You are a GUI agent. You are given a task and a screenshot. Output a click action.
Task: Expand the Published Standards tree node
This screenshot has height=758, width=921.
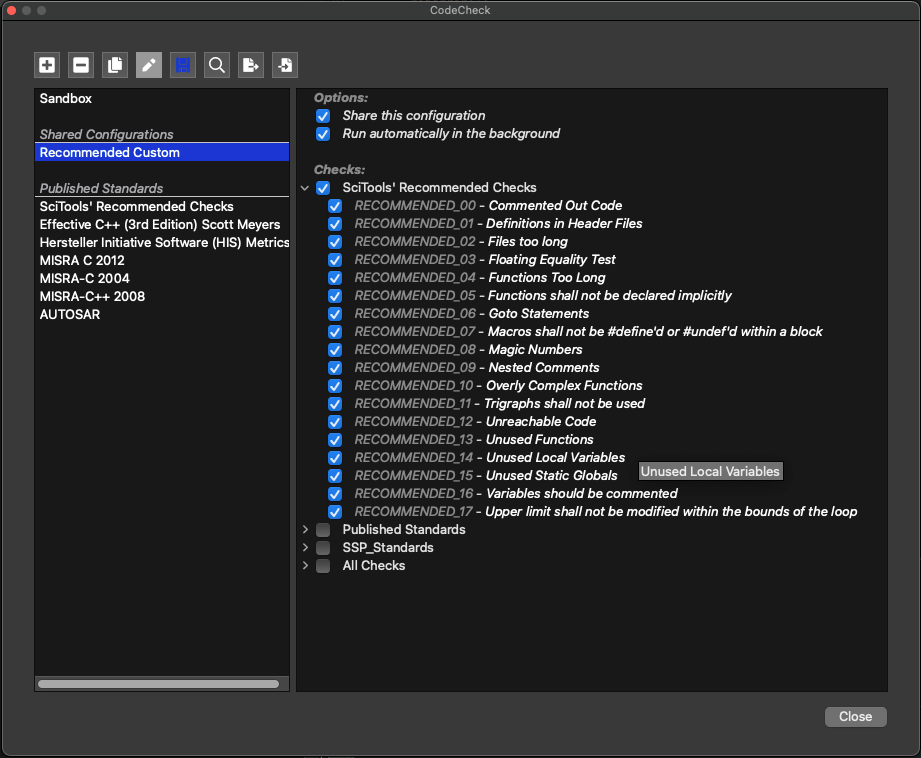(305, 529)
